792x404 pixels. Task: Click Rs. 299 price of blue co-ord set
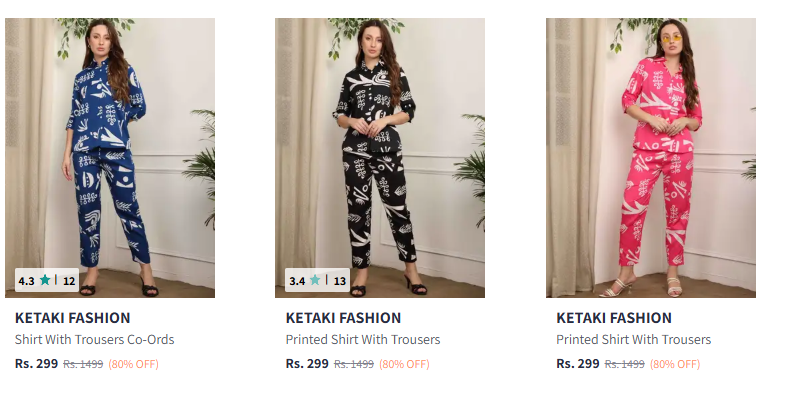click(36, 364)
